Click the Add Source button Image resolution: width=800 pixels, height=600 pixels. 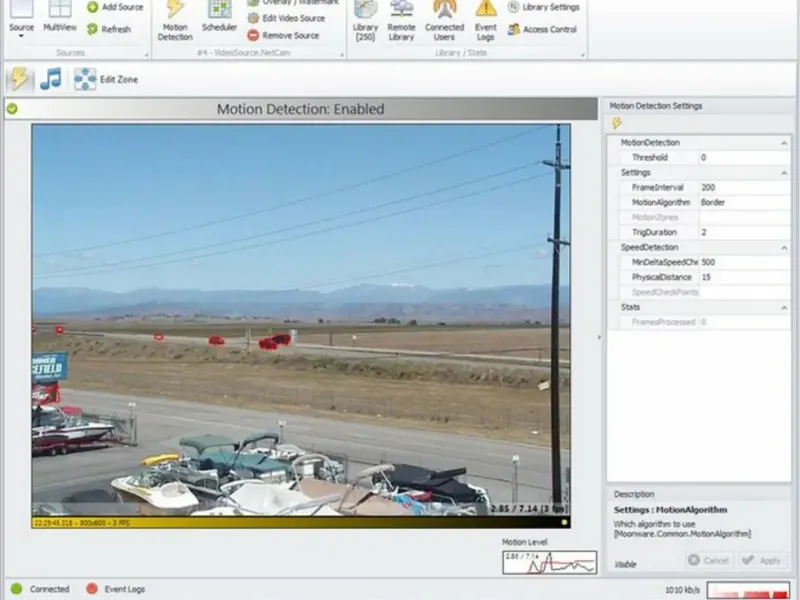click(x=115, y=7)
